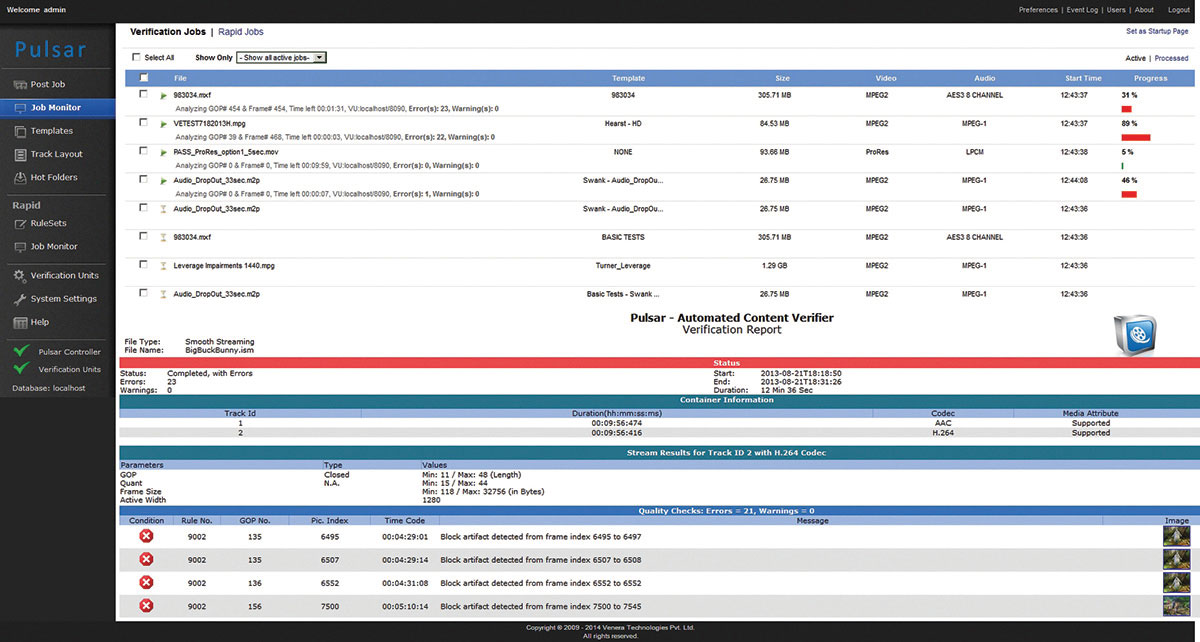Check the Leverage Impairments 1440.mpg checkbox
Image resolution: width=1200 pixels, height=642 pixels.
point(144,266)
